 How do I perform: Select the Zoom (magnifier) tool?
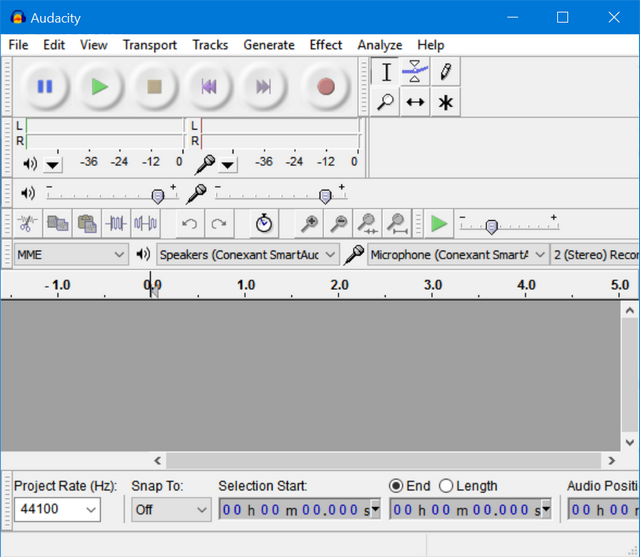click(386, 102)
